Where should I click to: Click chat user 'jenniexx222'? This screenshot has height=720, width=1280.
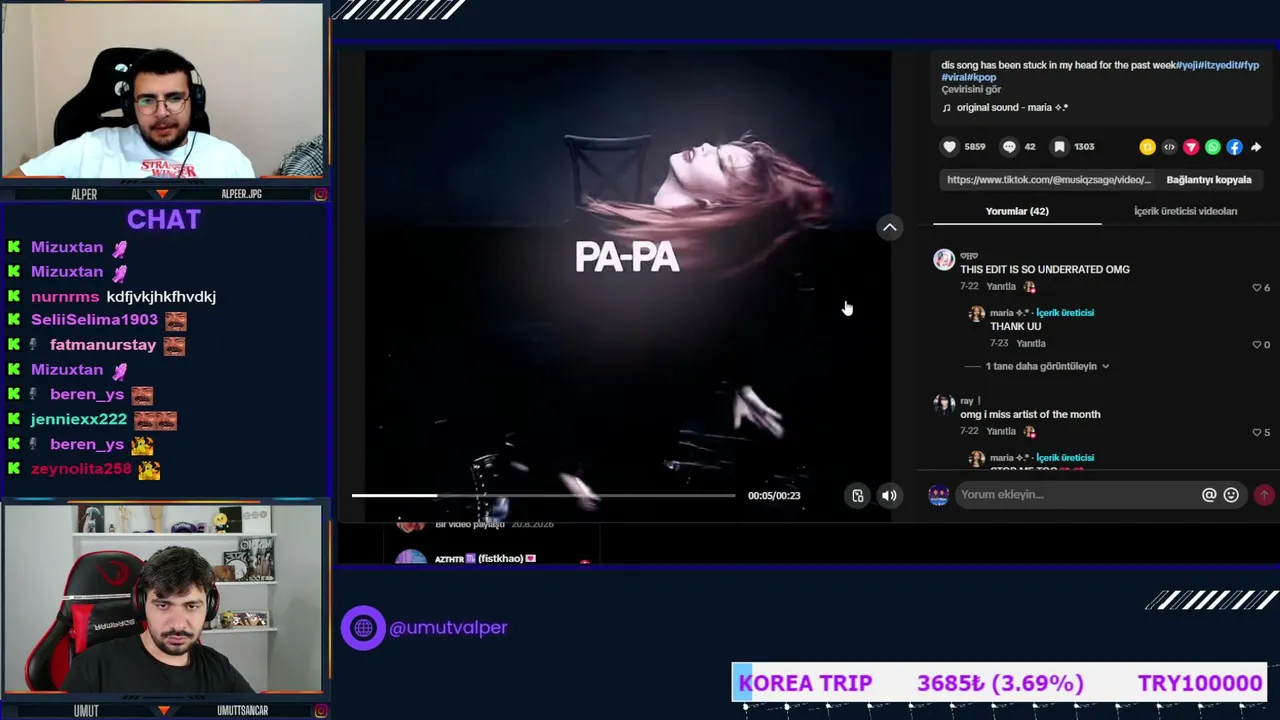[x=79, y=420]
